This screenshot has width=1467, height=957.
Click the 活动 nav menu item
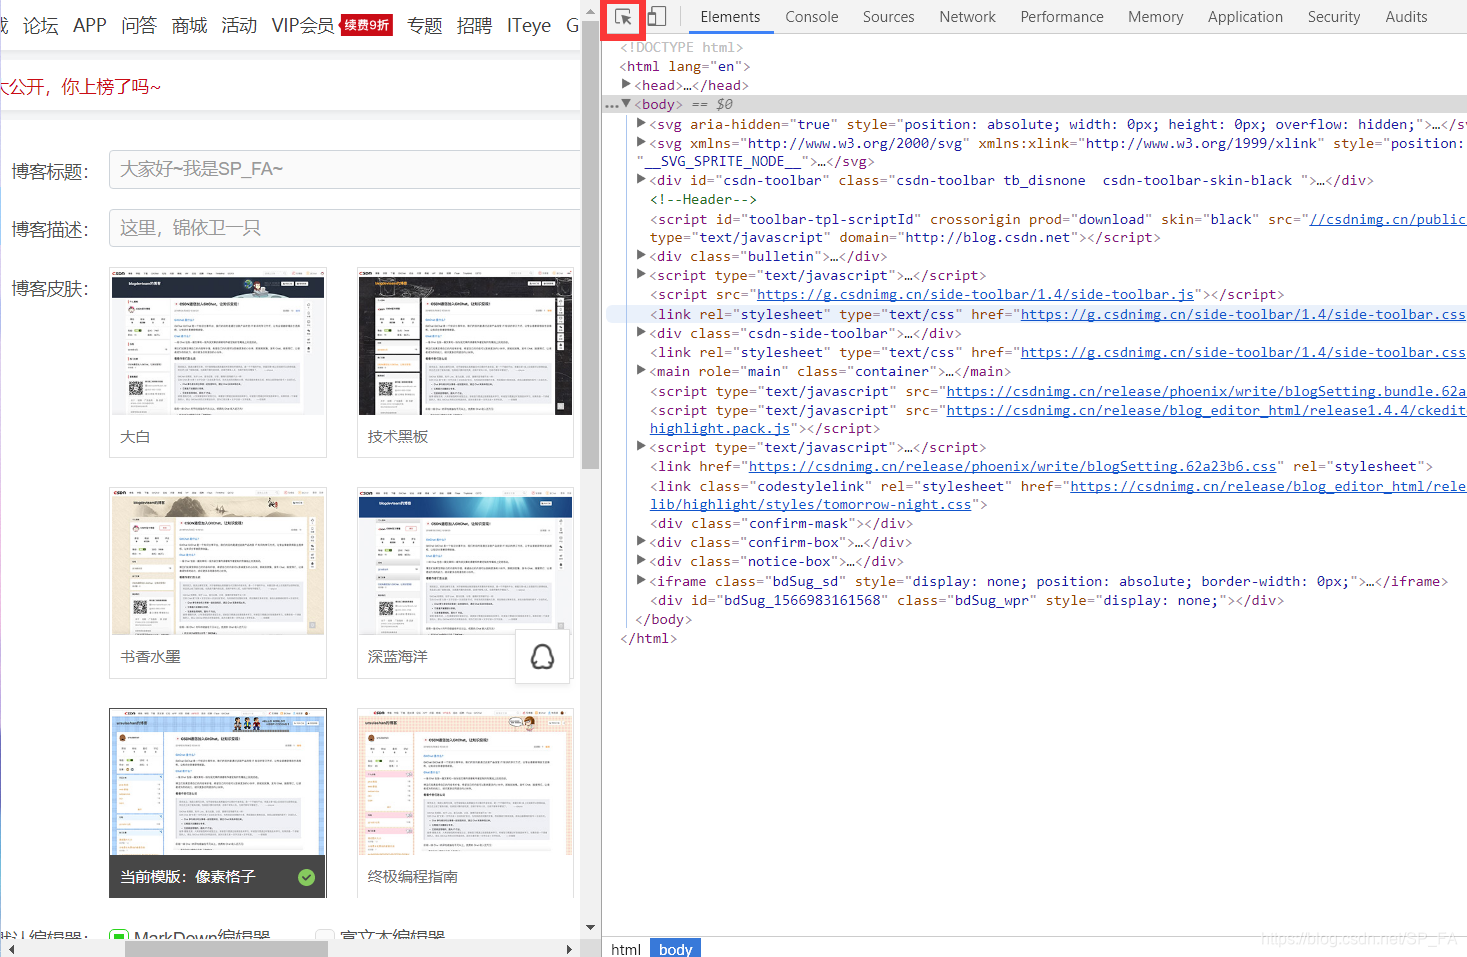tap(239, 25)
